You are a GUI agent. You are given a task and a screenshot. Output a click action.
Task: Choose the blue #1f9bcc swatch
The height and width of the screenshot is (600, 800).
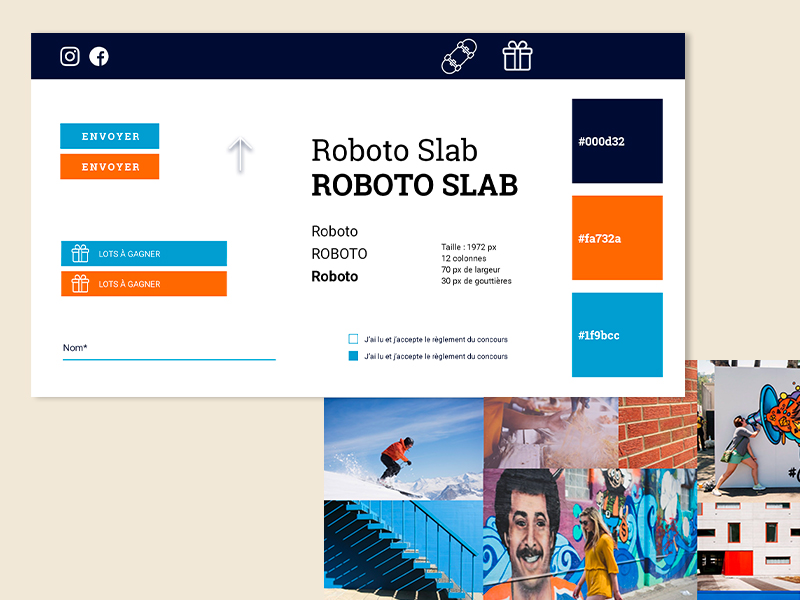(617, 335)
